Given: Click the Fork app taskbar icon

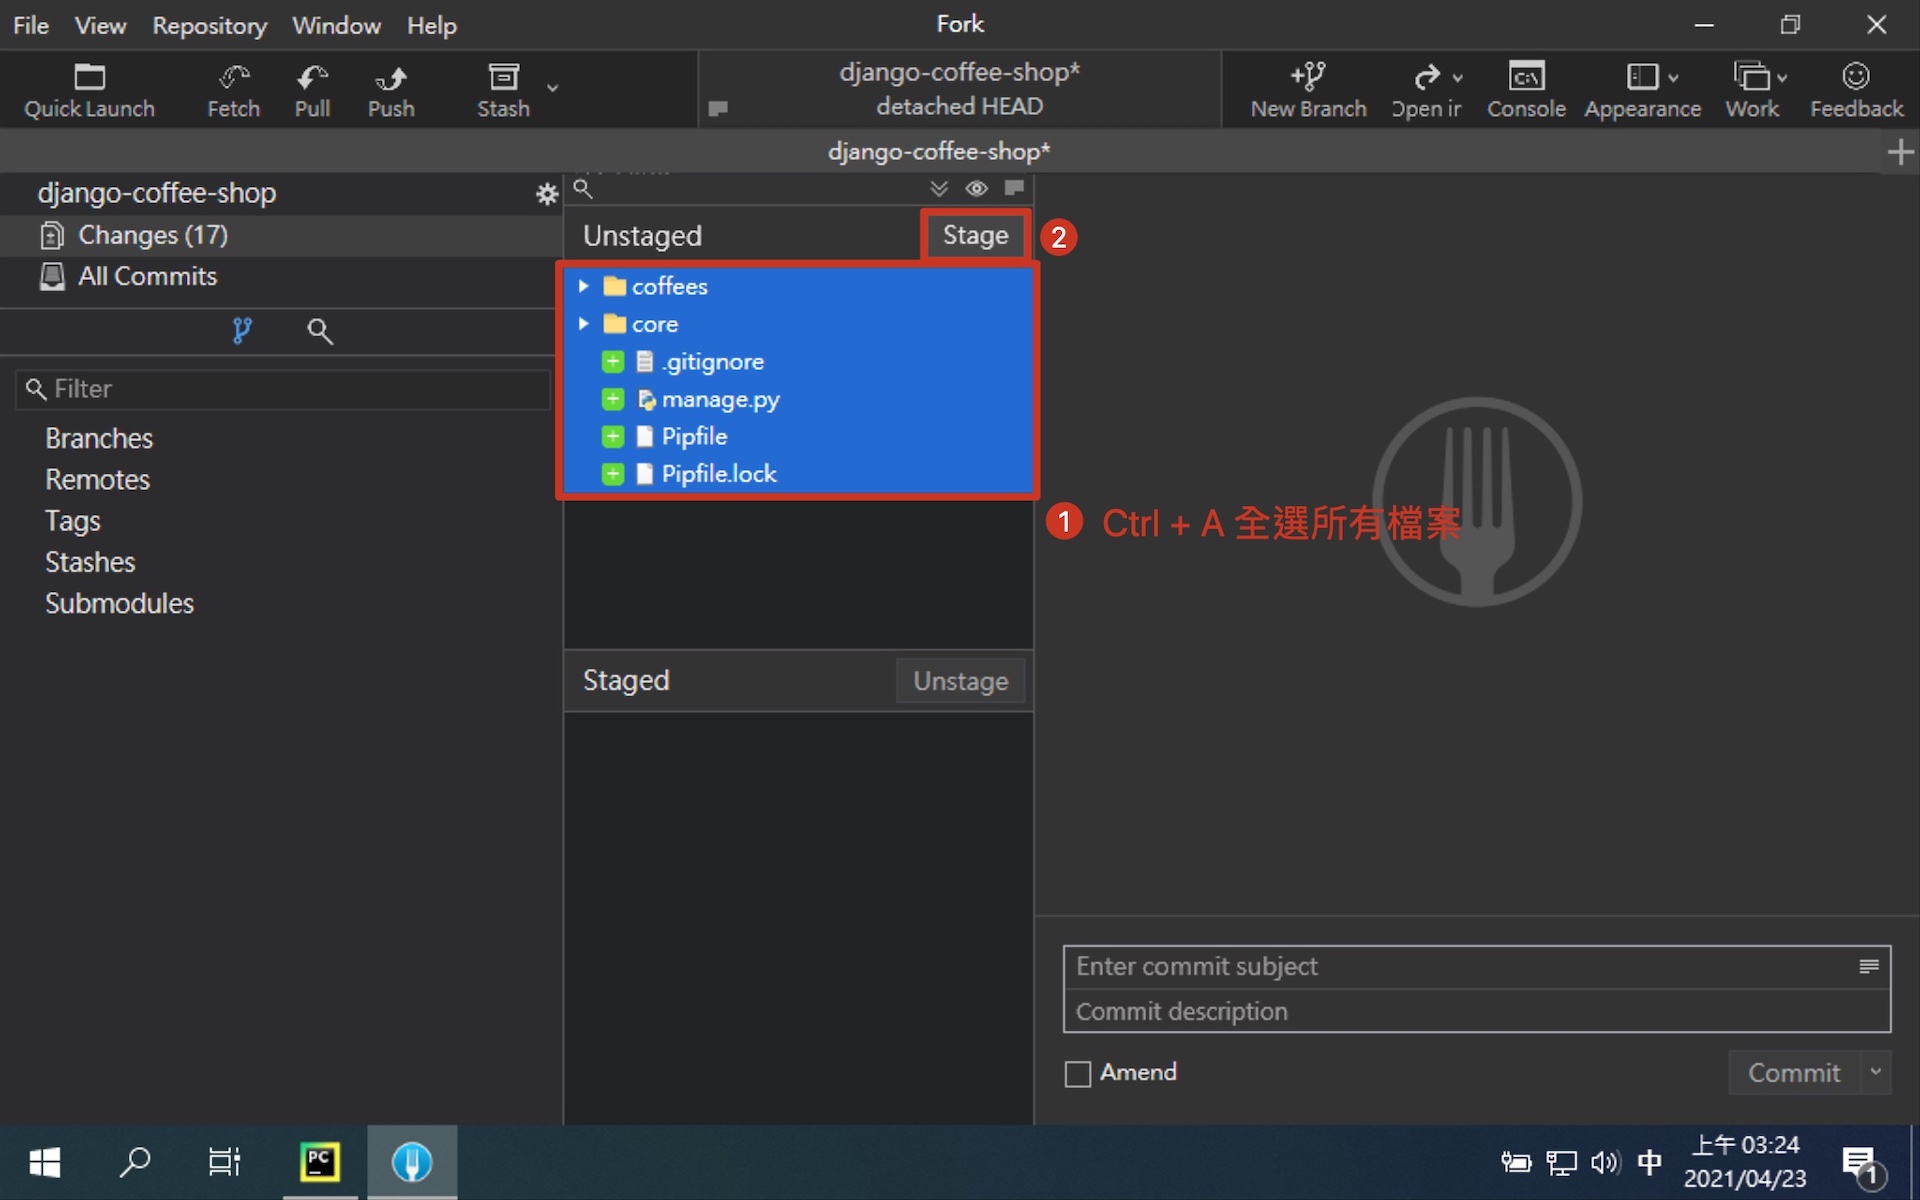Looking at the screenshot, I should click(x=412, y=1162).
